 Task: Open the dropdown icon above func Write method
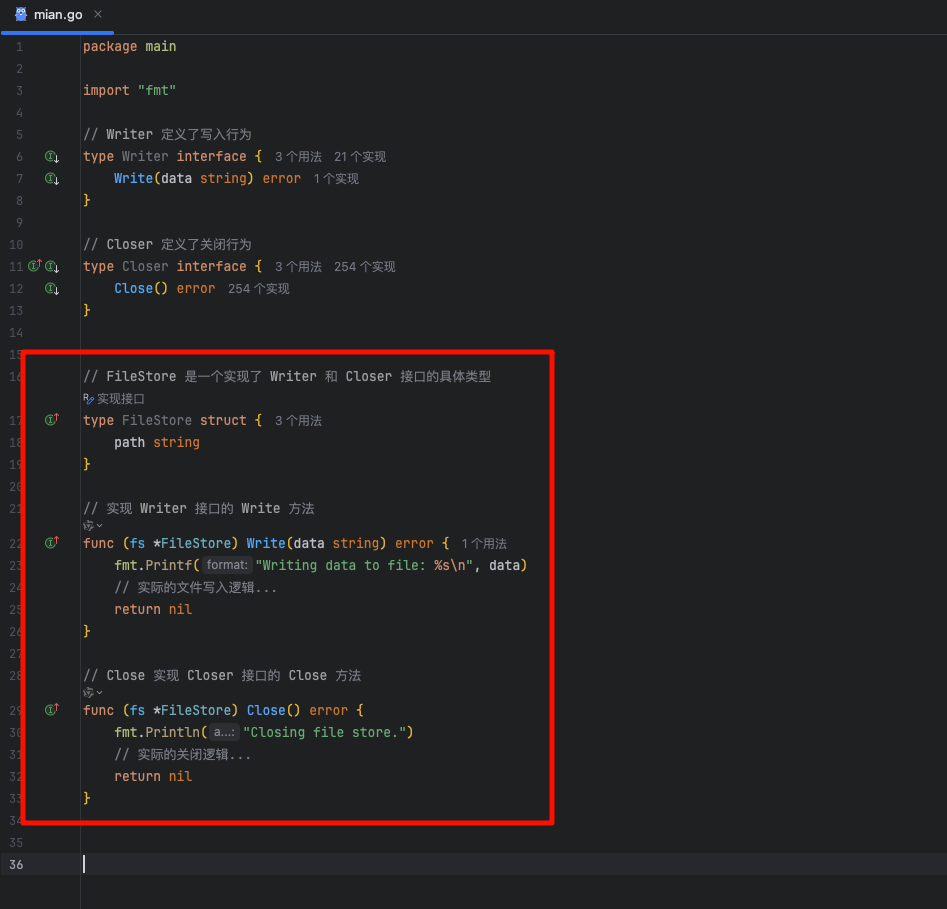tap(93, 525)
